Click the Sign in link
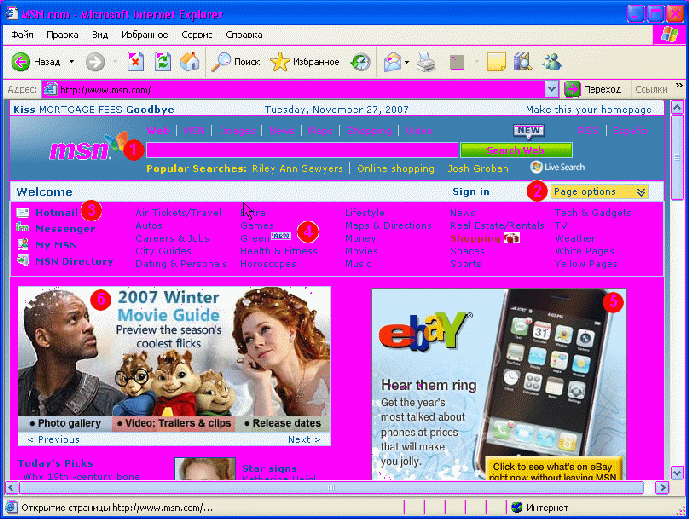689x519 pixels. 471,192
